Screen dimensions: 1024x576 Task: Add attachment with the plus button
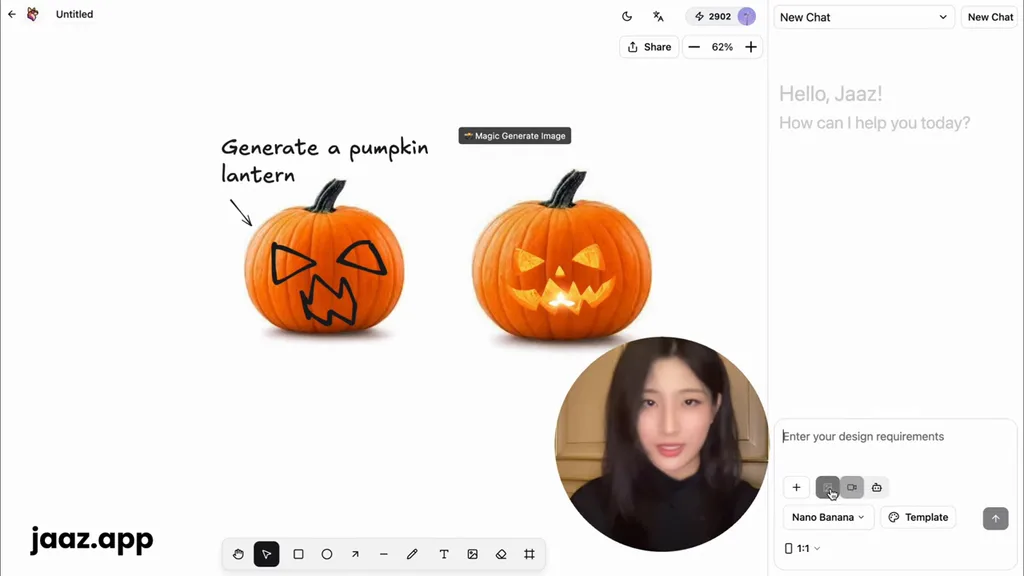(796, 487)
